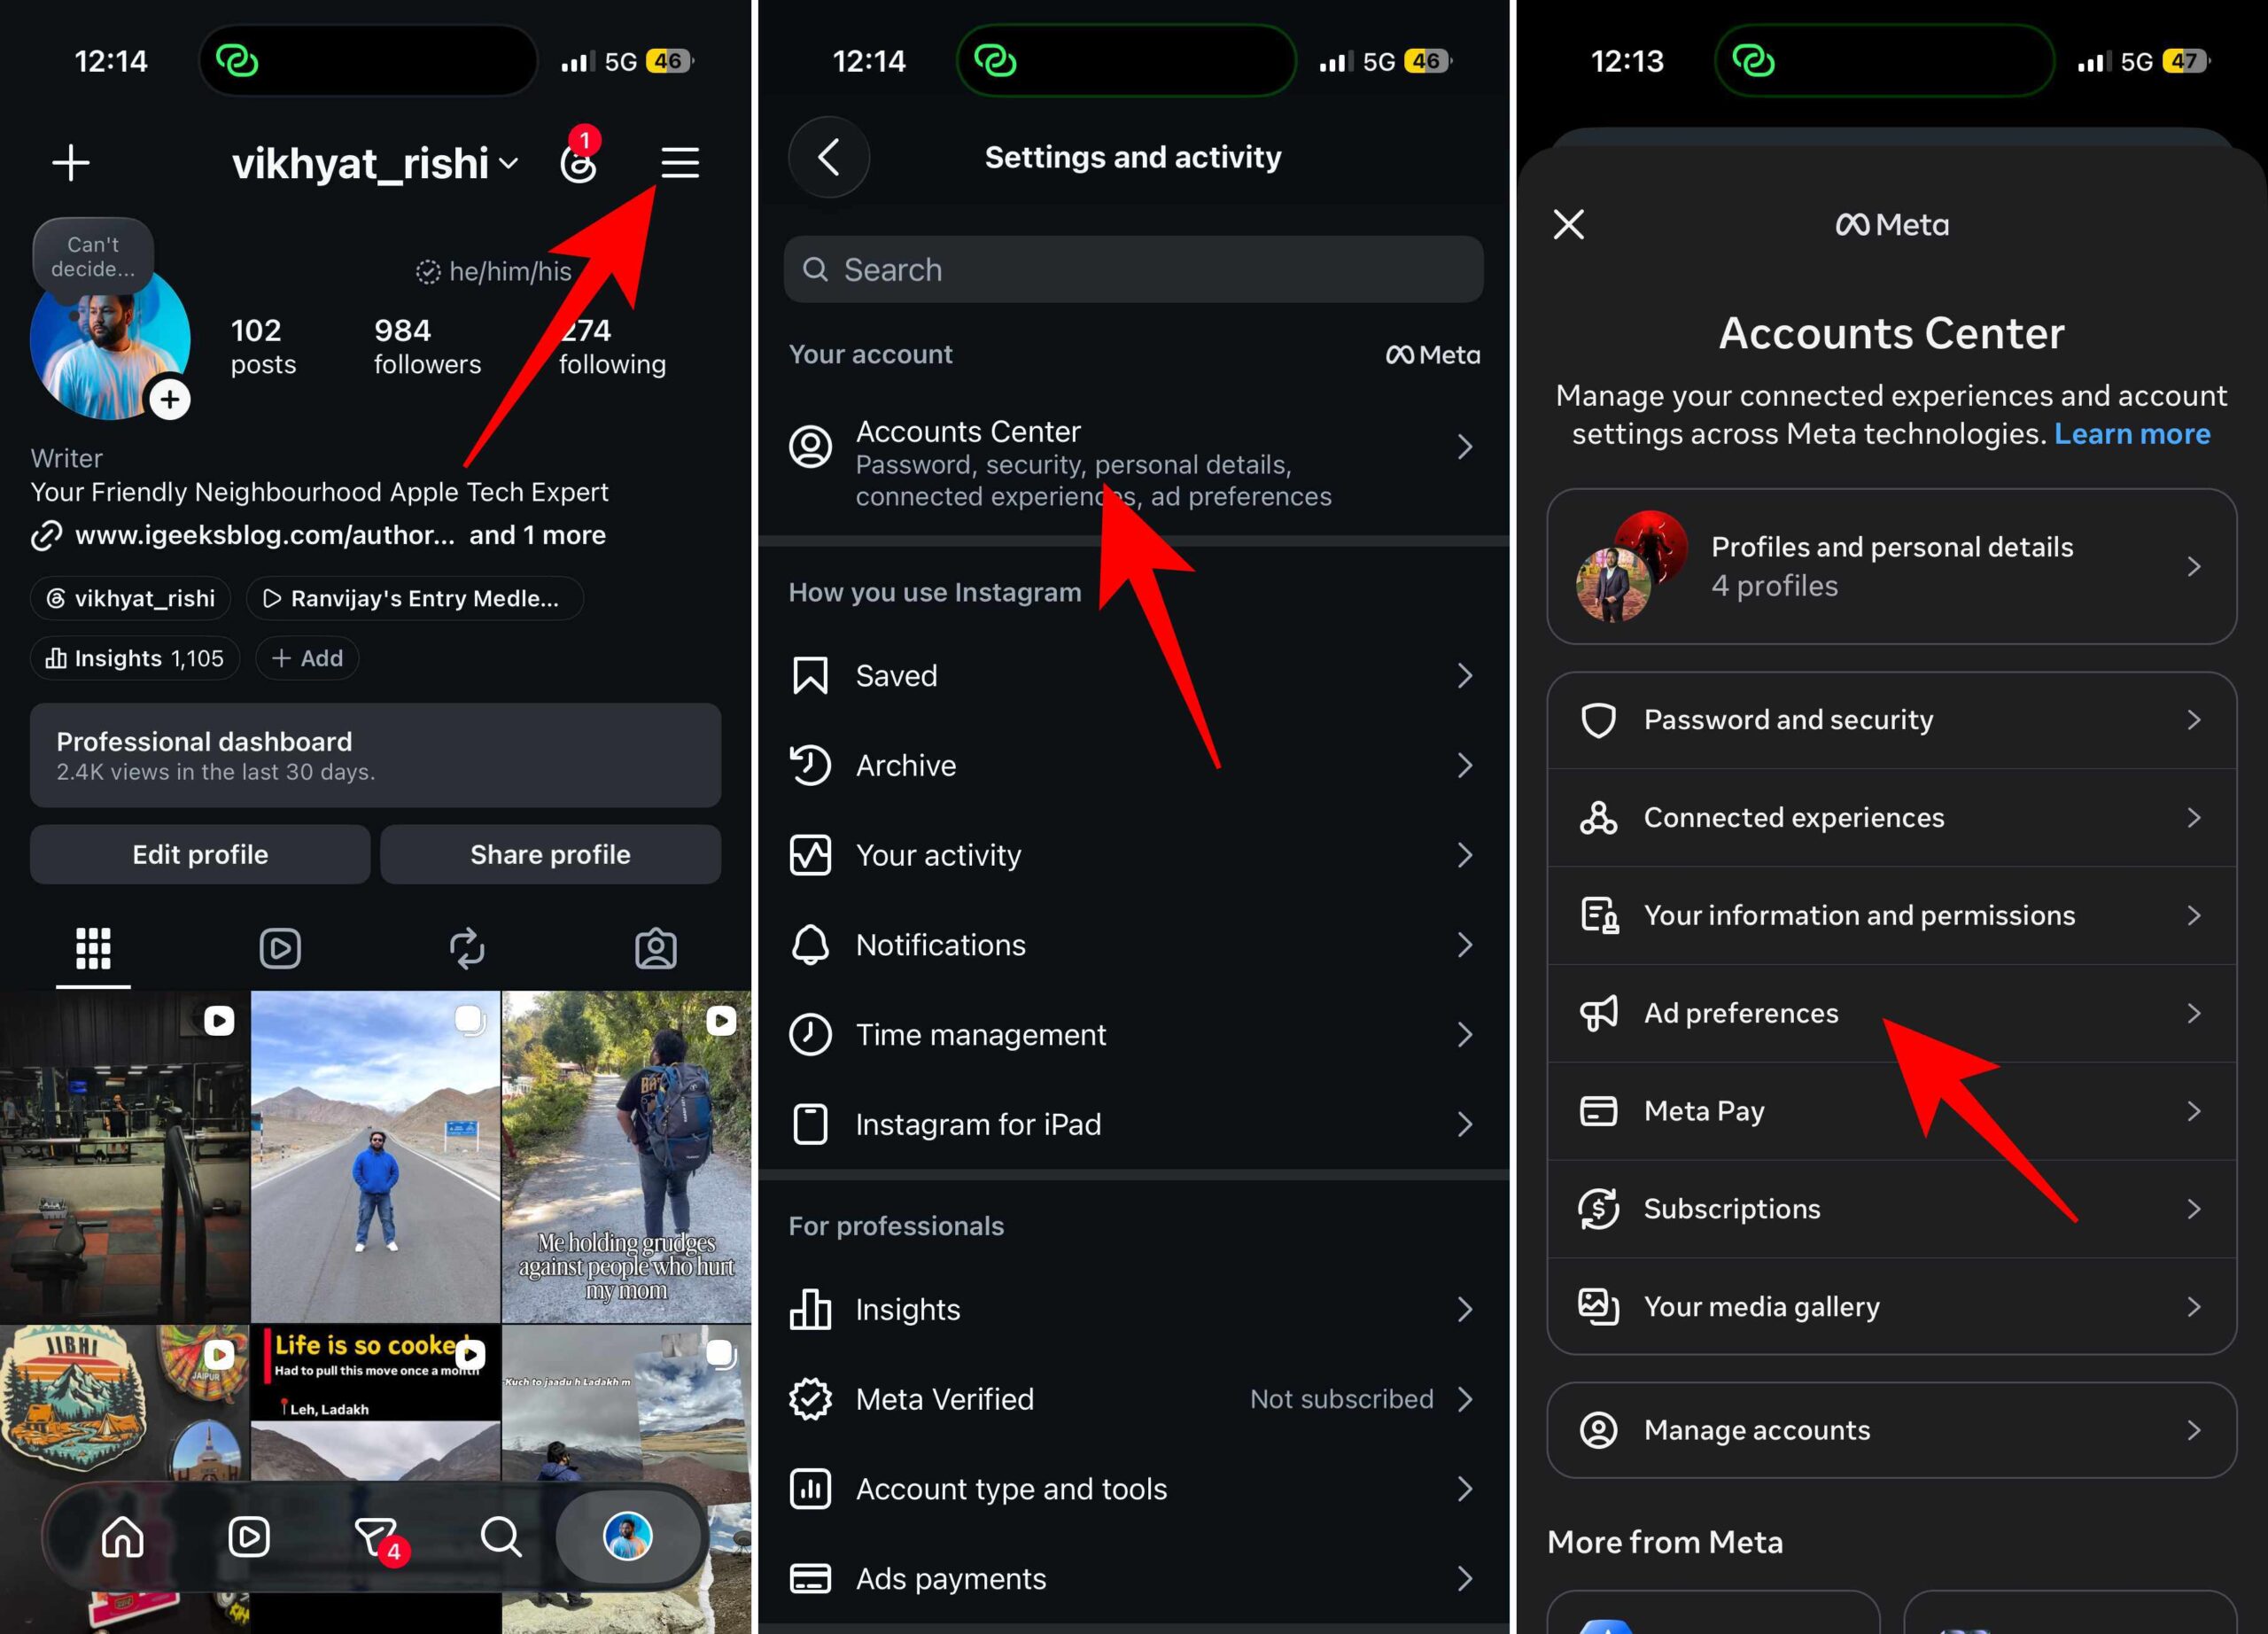Tap the Notifications bell icon
This screenshot has width=2268, height=1634.
810,945
